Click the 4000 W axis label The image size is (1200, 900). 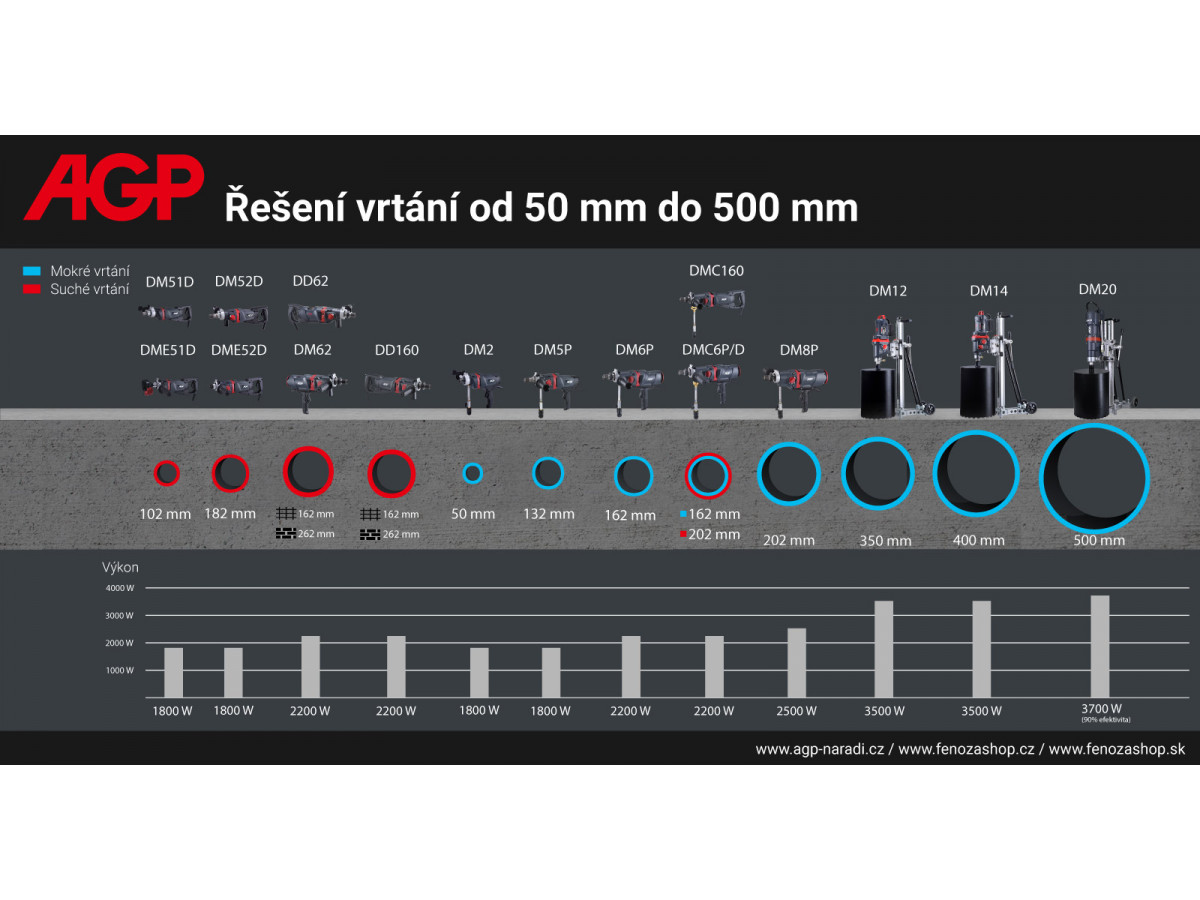point(120,587)
